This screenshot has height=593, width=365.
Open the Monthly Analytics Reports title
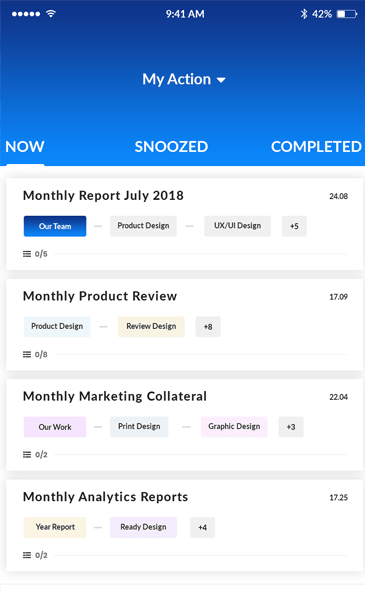click(x=106, y=497)
